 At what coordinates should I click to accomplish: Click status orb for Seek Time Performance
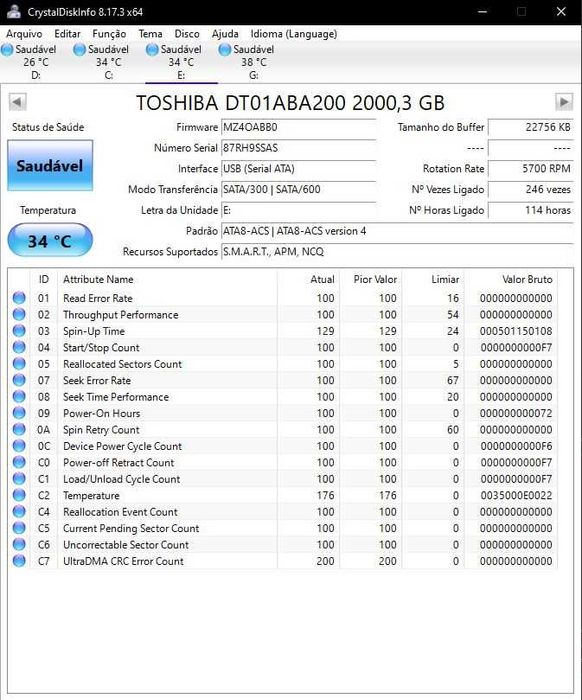[x=19, y=396]
